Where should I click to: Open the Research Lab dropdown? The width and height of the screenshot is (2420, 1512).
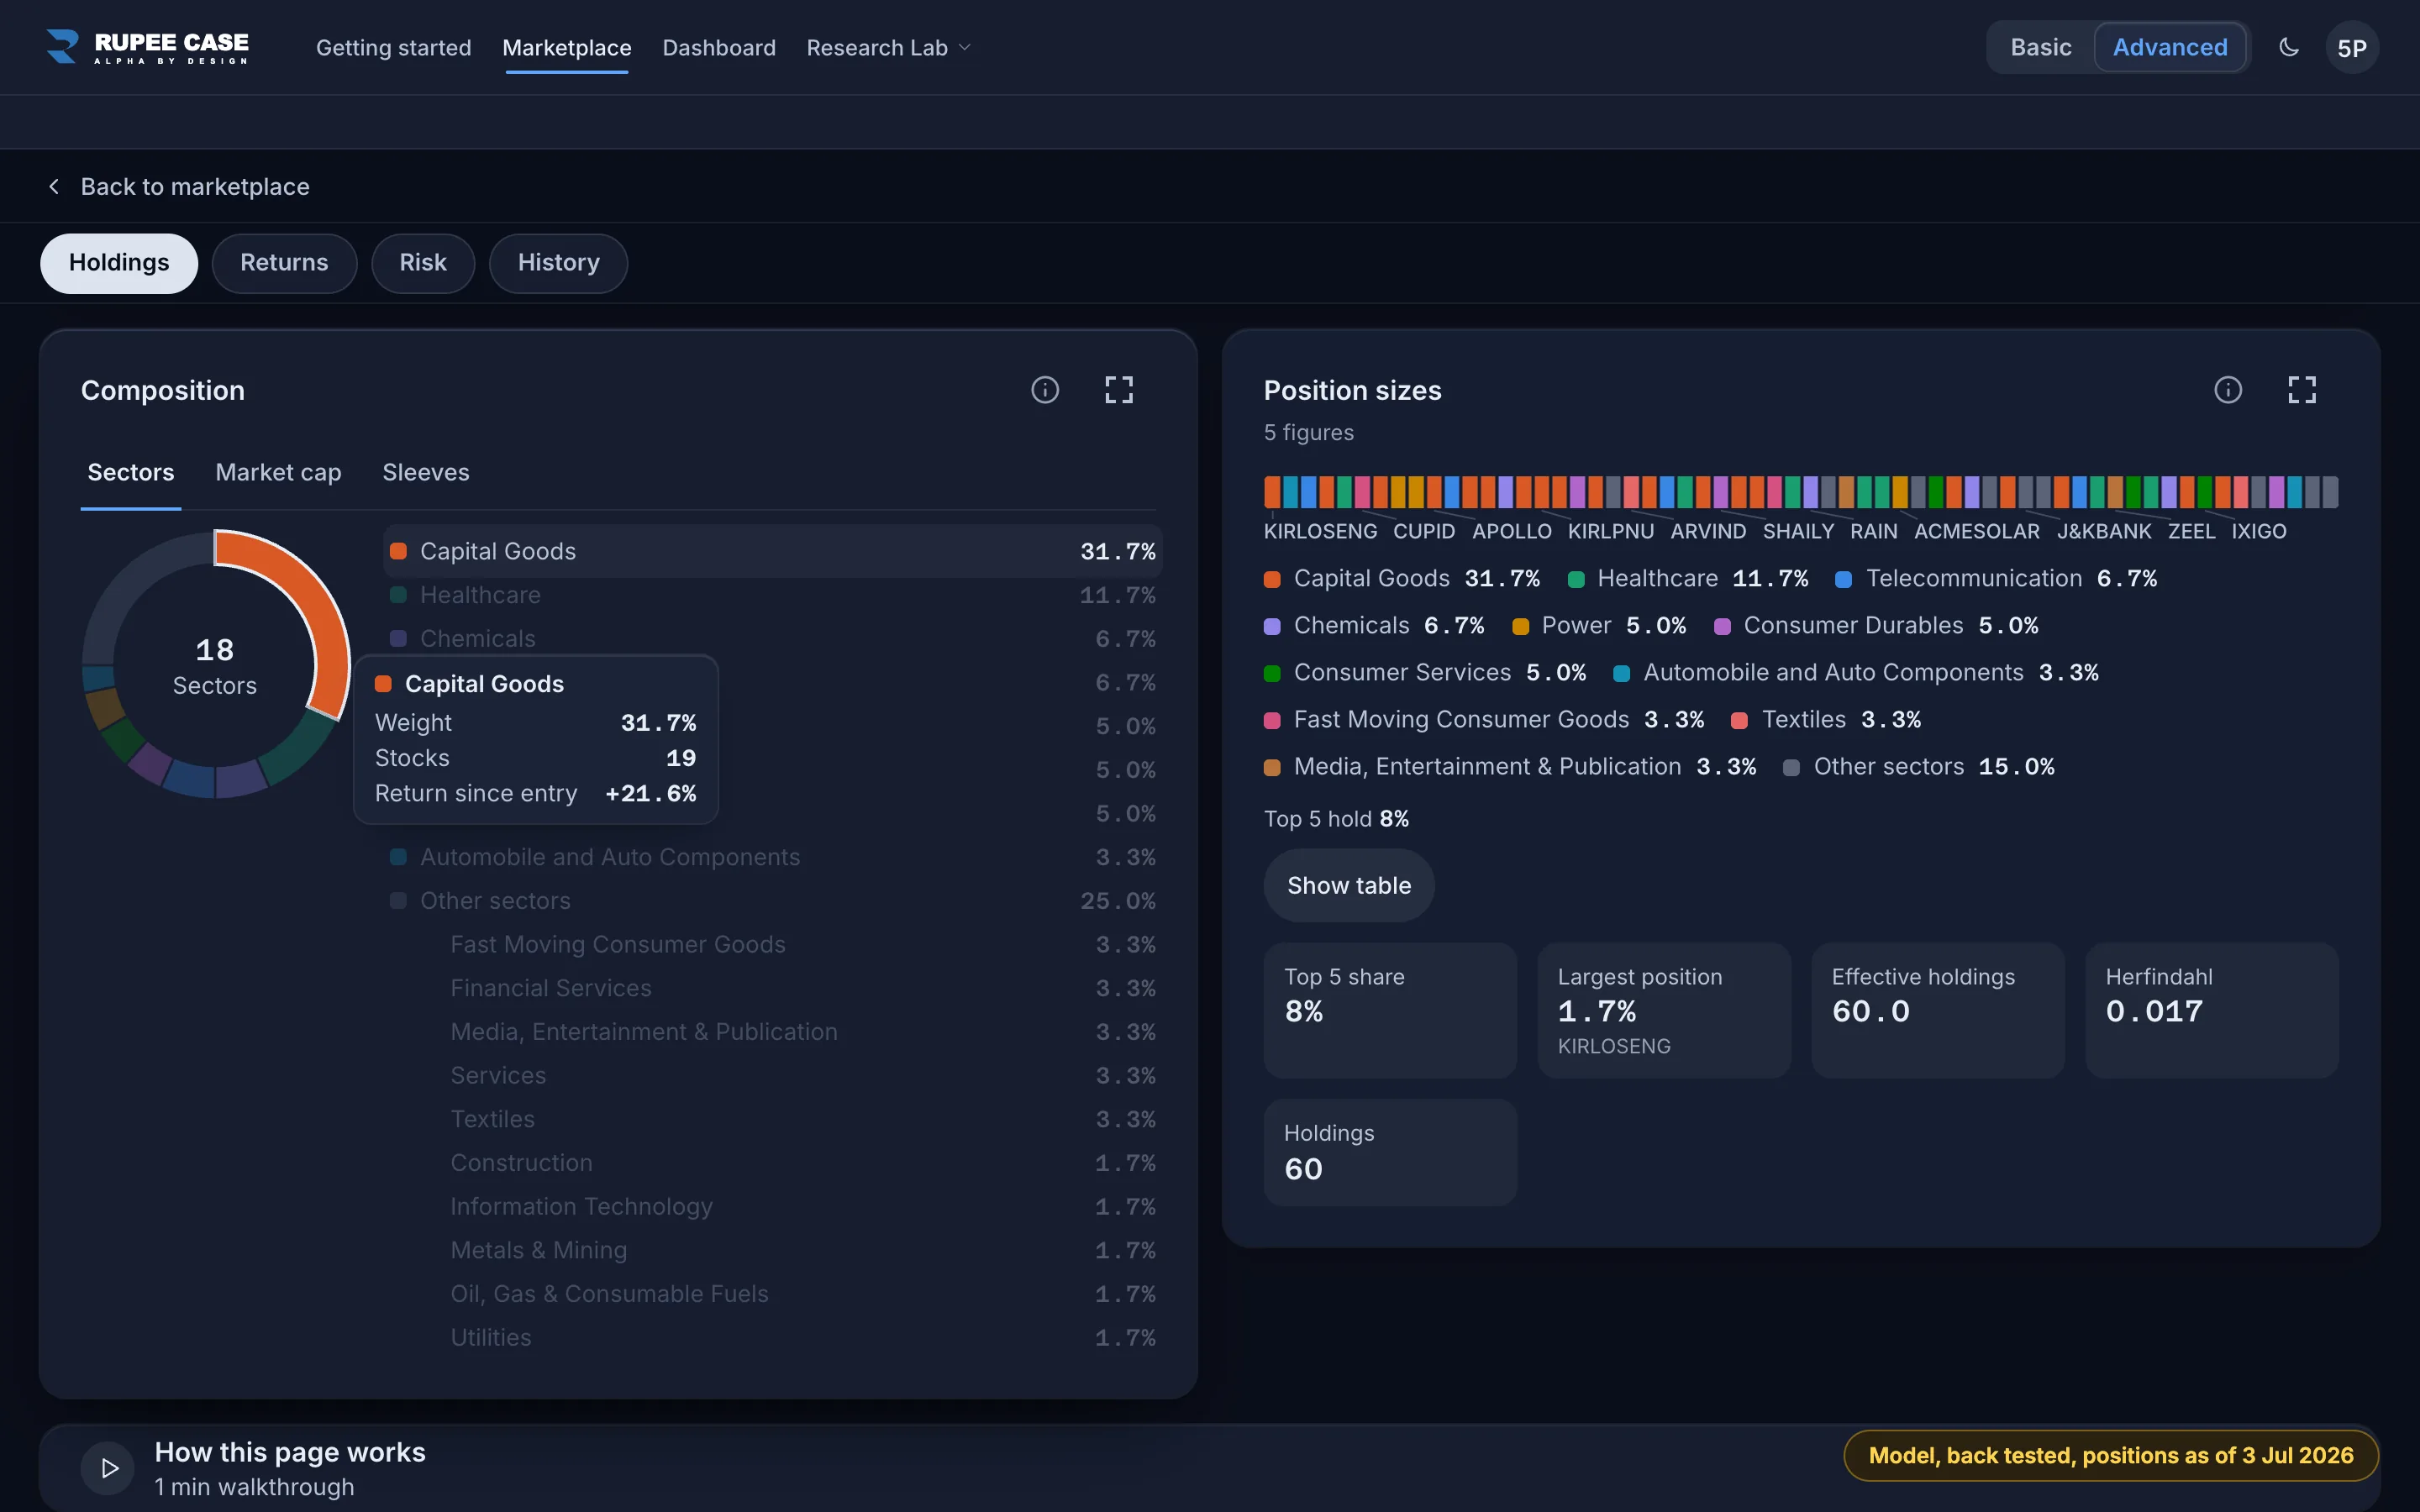888,48
